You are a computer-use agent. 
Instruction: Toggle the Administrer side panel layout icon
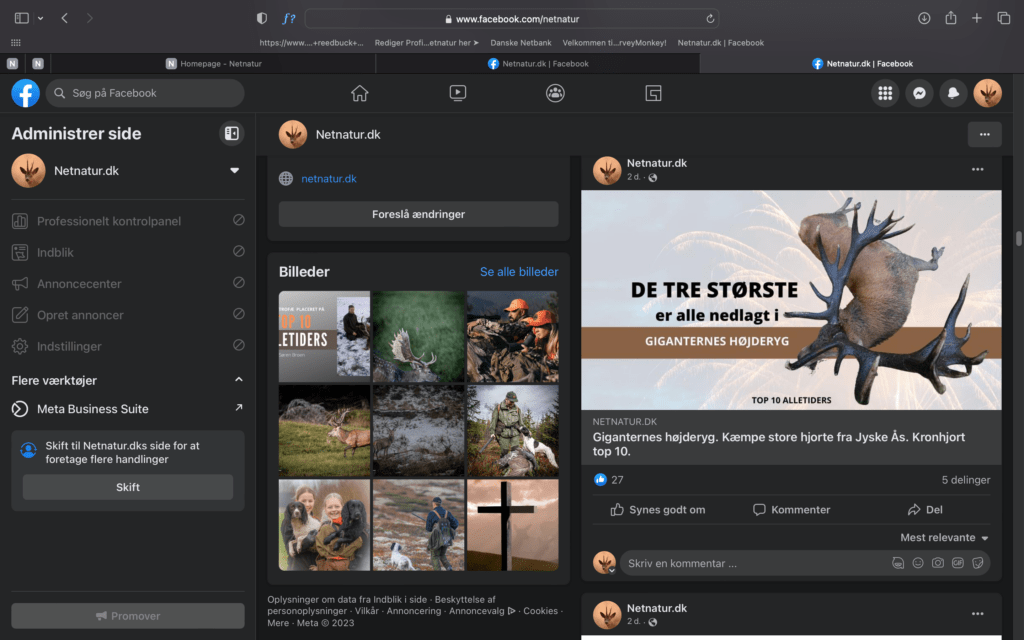coord(231,133)
